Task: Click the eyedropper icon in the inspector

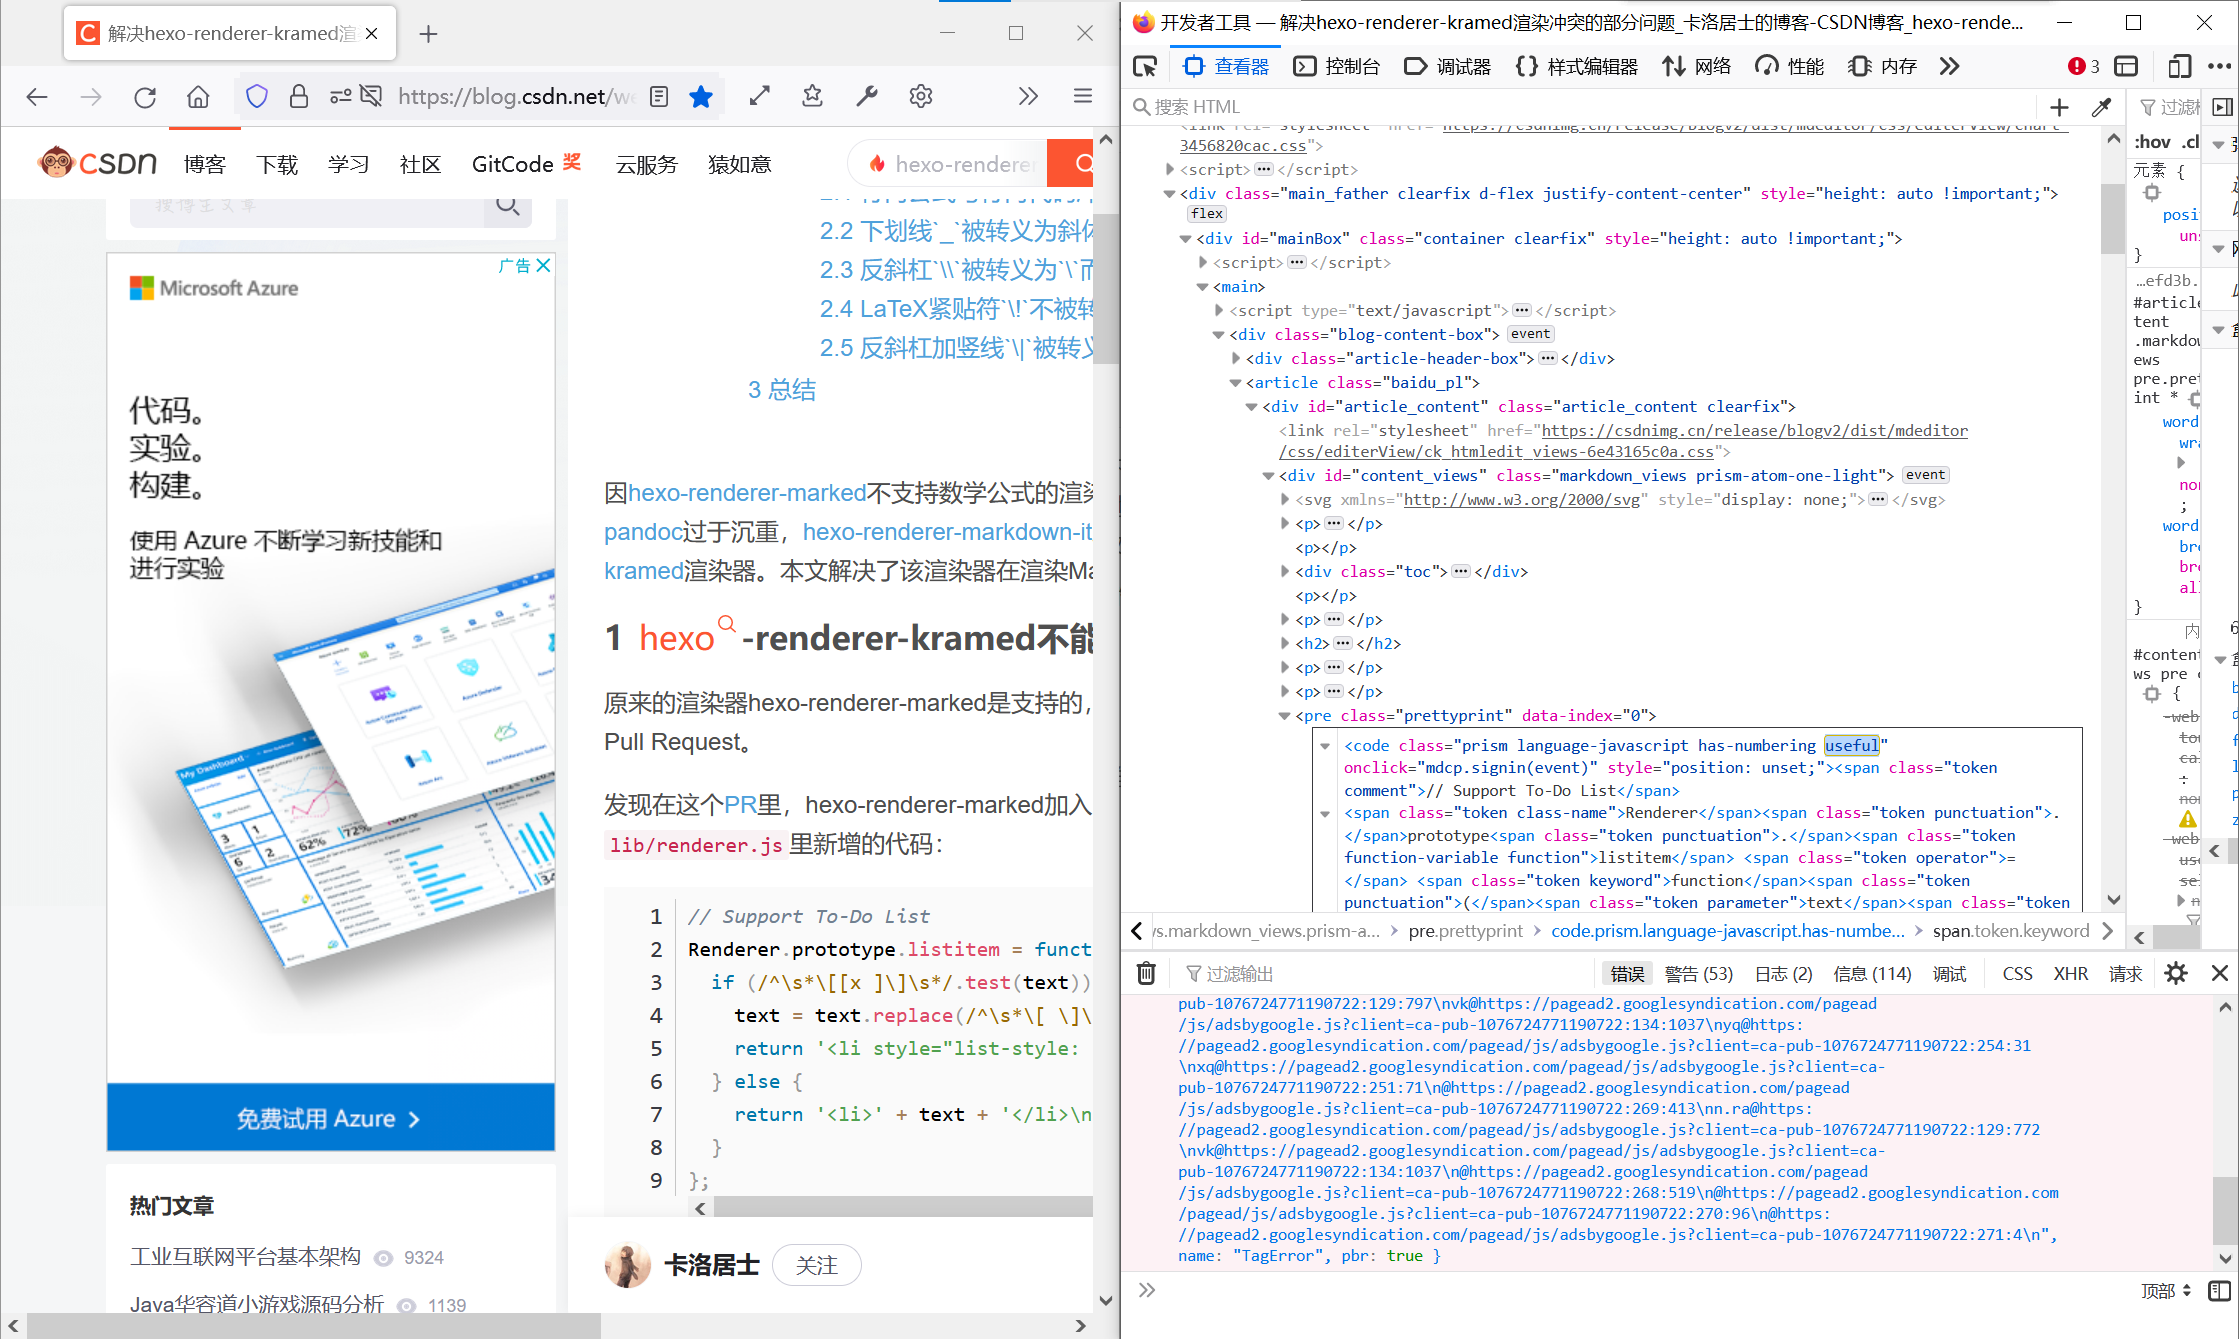Action: click(x=2102, y=107)
